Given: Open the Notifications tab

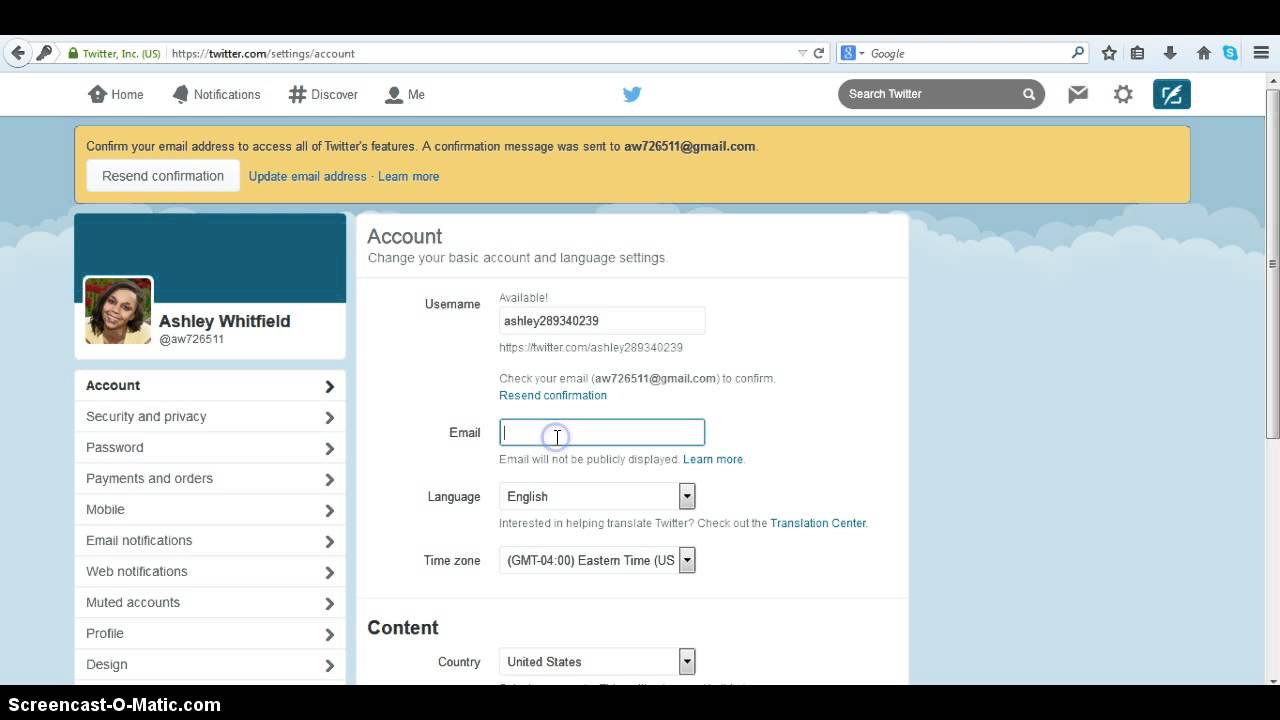Looking at the screenshot, I should (216, 94).
